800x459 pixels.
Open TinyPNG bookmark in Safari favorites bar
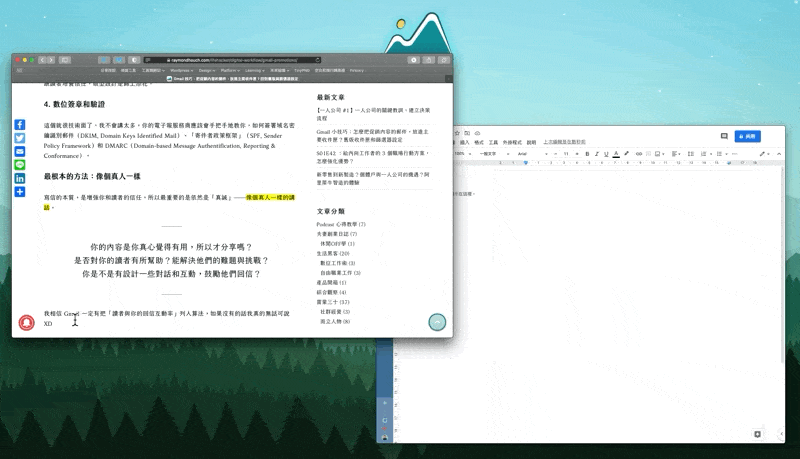tap(302, 70)
